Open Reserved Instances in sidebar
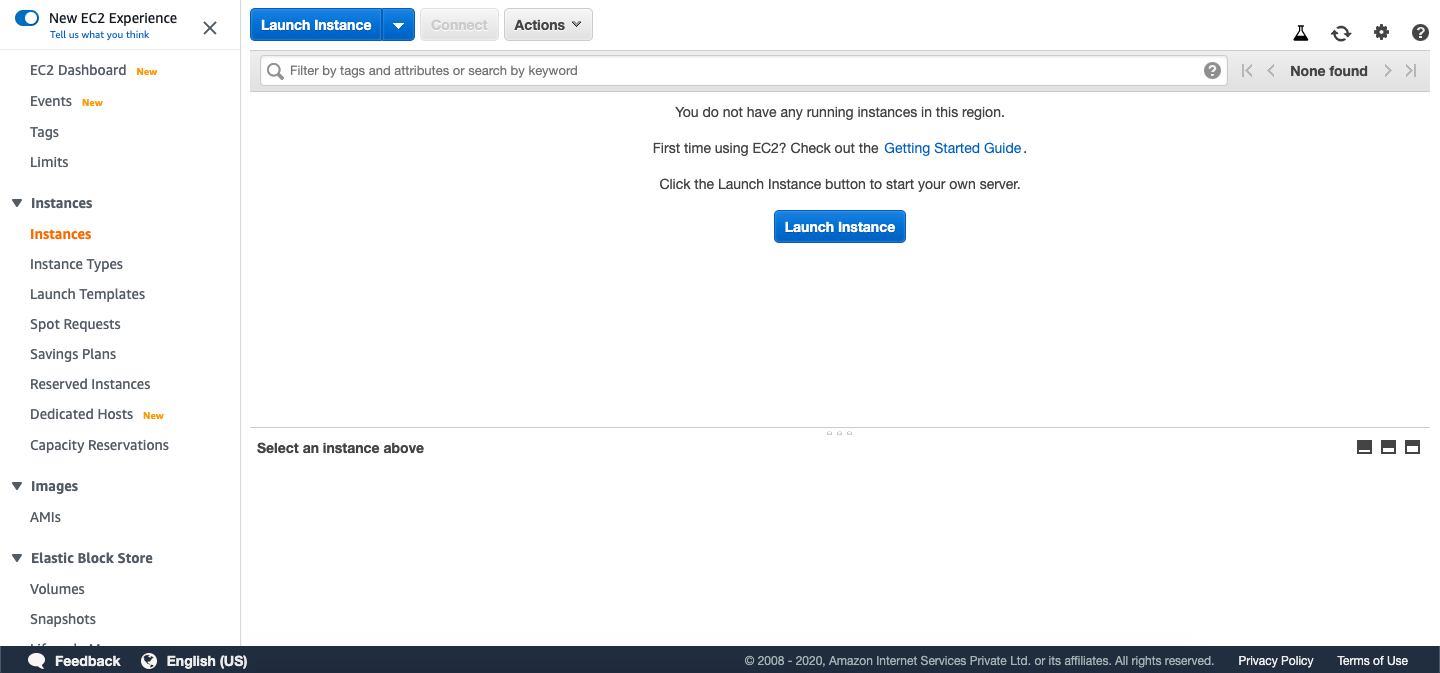This screenshot has height=673, width=1440. (x=90, y=384)
